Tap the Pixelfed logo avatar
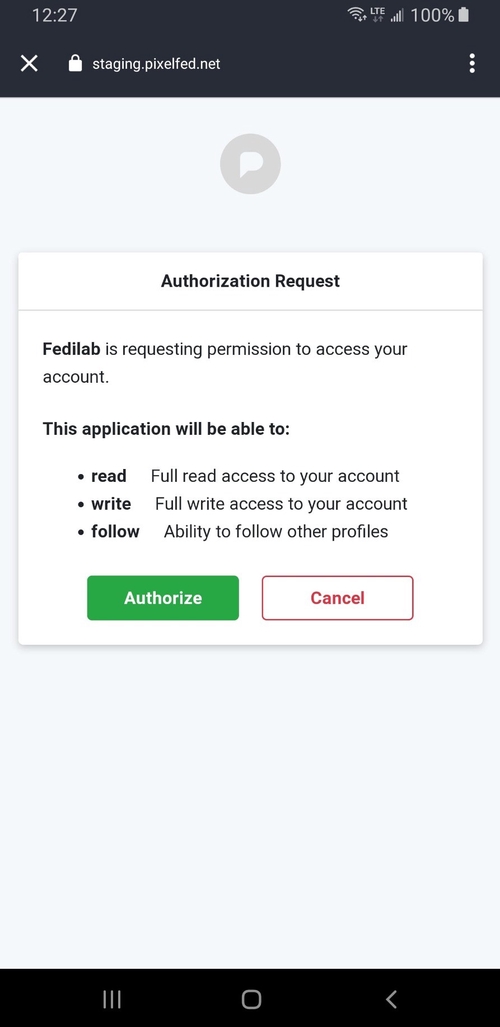Image resolution: width=500 pixels, height=1027 pixels. (x=250, y=164)
